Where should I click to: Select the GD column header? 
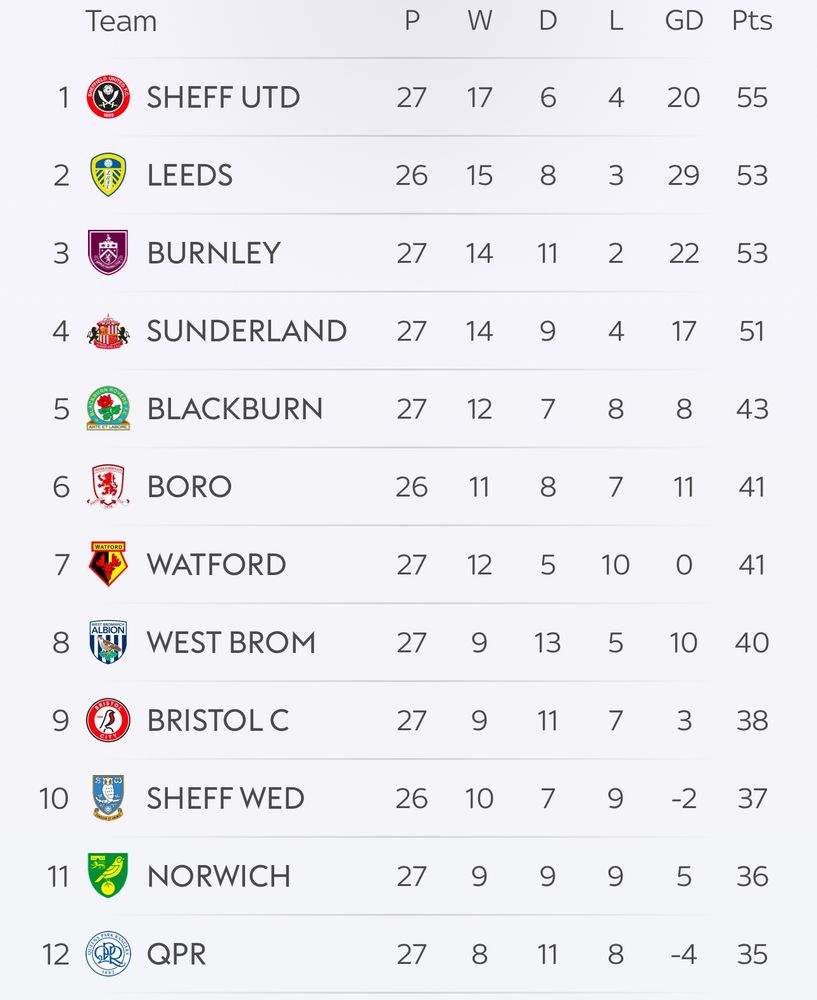tap(684, 21)
